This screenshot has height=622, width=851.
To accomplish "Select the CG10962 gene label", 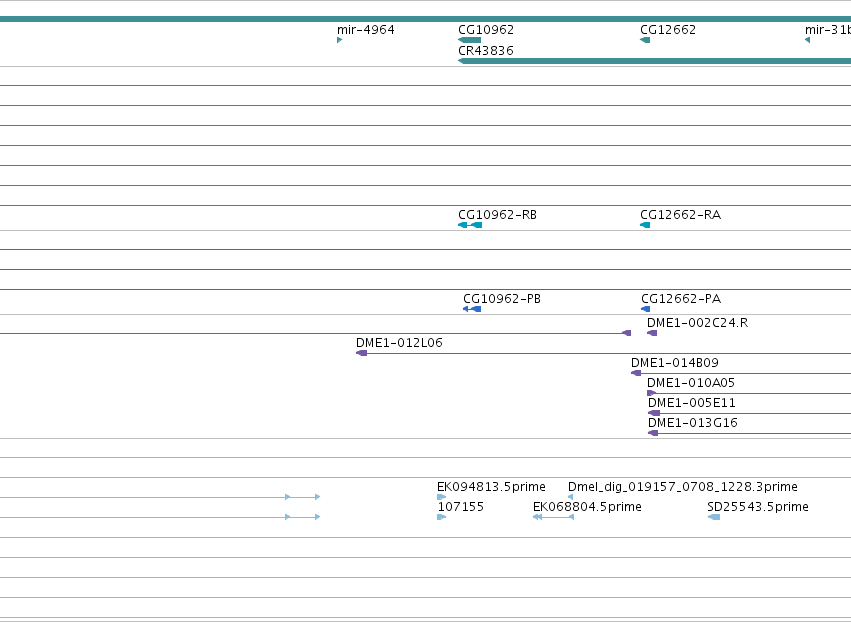I will pos(486,30).
